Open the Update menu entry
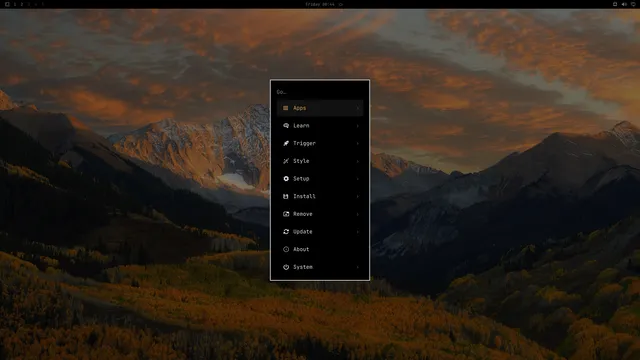The image size is (640, 360). coord(320,231)
